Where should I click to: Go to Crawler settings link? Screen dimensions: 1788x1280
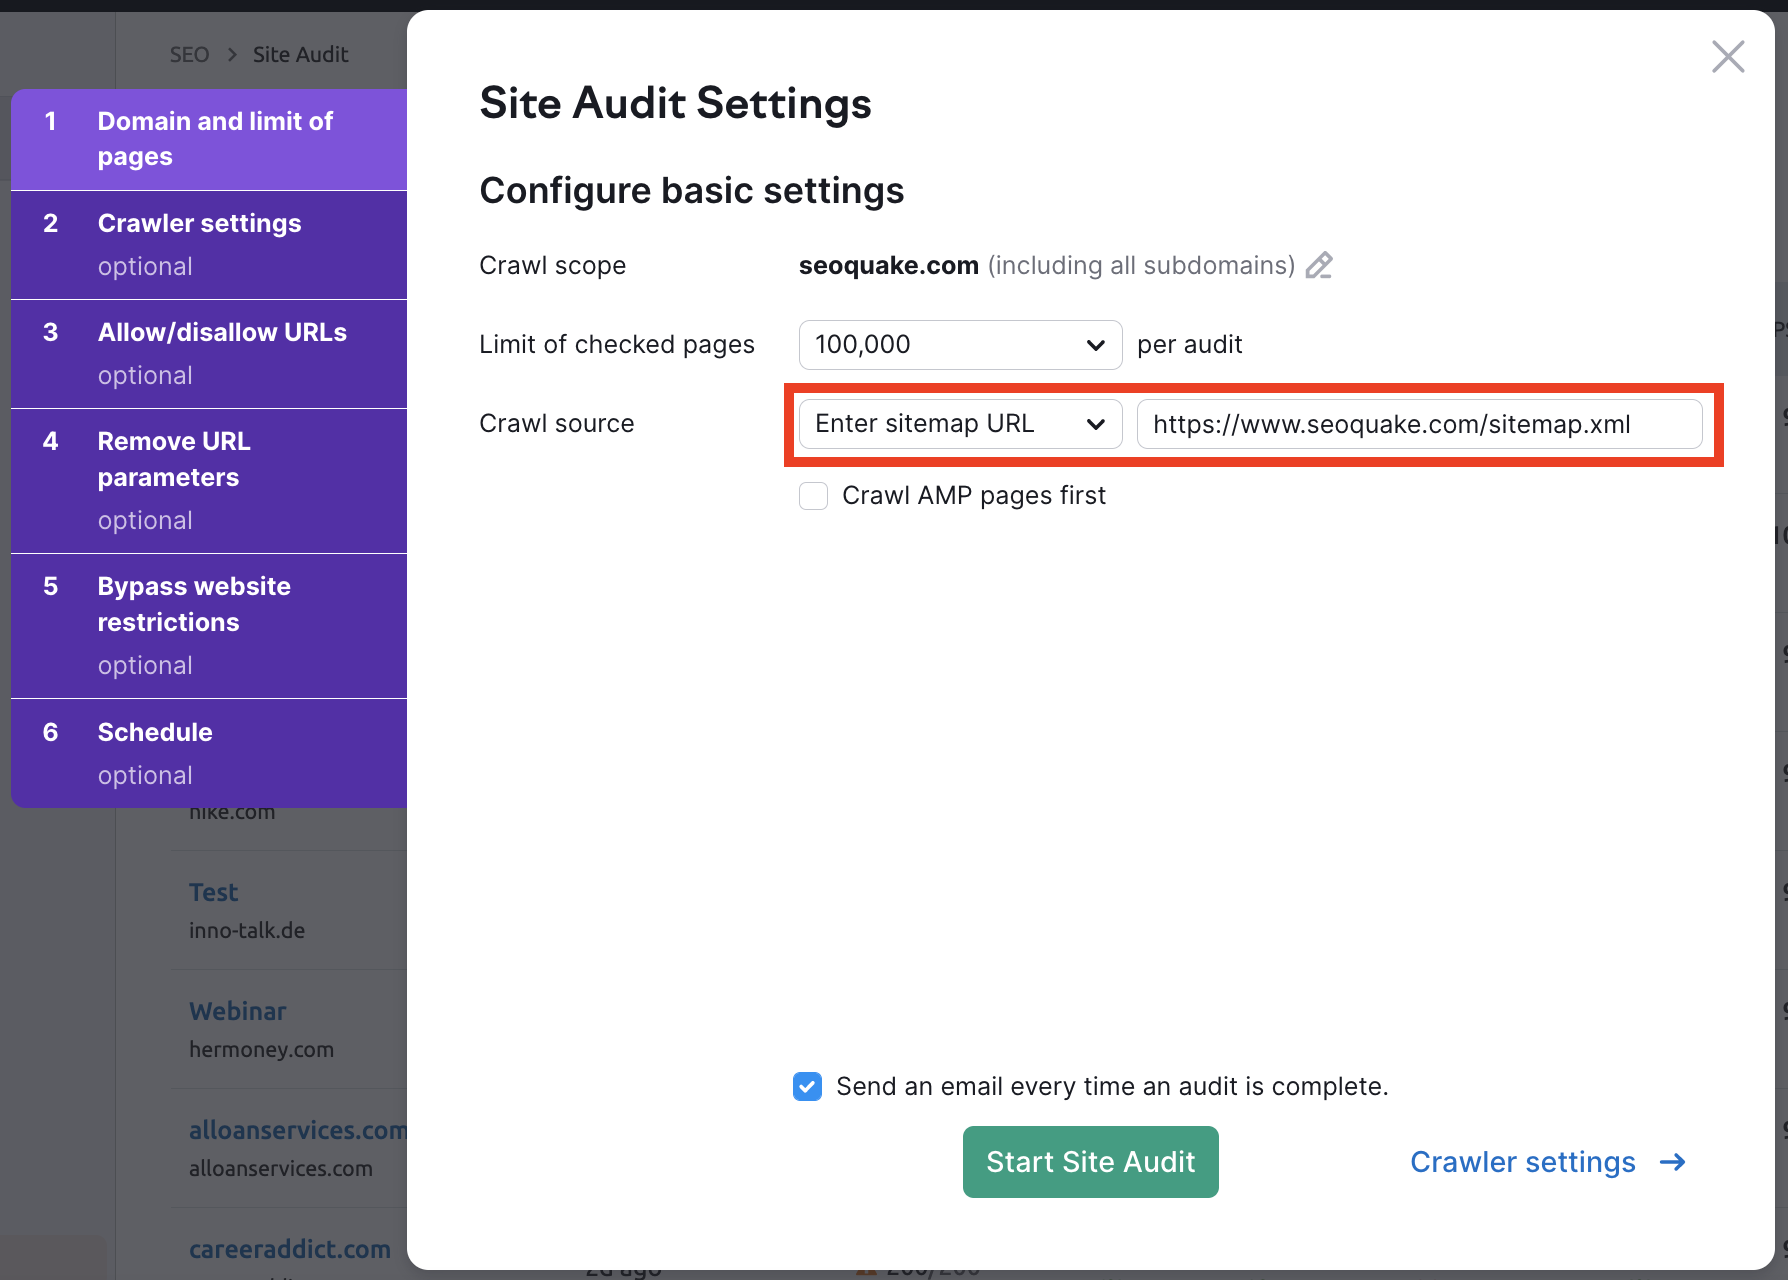[x=1547, y=1162]
